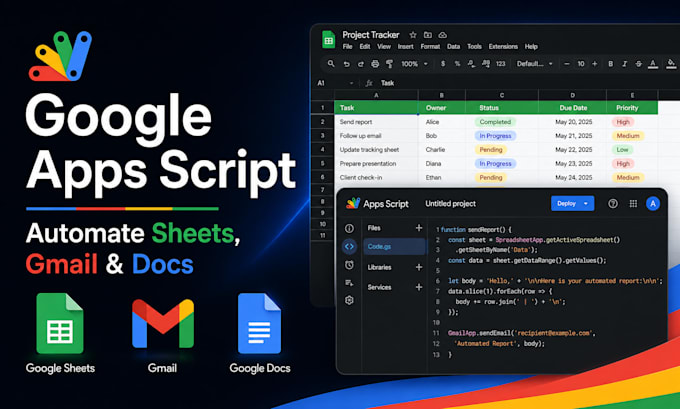The image size is (680, 409).
Task: Star the Project Tracker document
Action: 413,35
